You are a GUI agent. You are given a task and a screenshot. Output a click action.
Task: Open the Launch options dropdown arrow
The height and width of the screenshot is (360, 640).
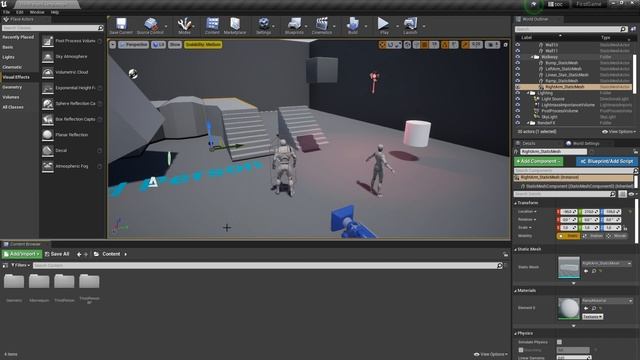[x=424, y=27]
